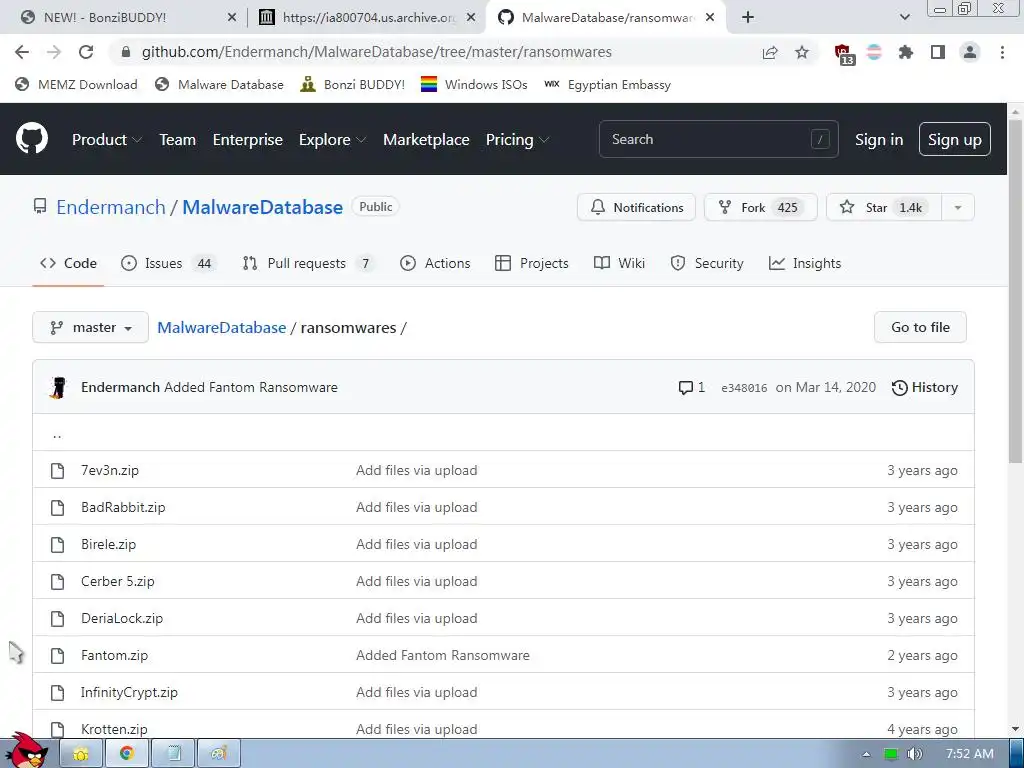Click the History clock icon link
1024x768 pixels.
[x=925, y=387]
